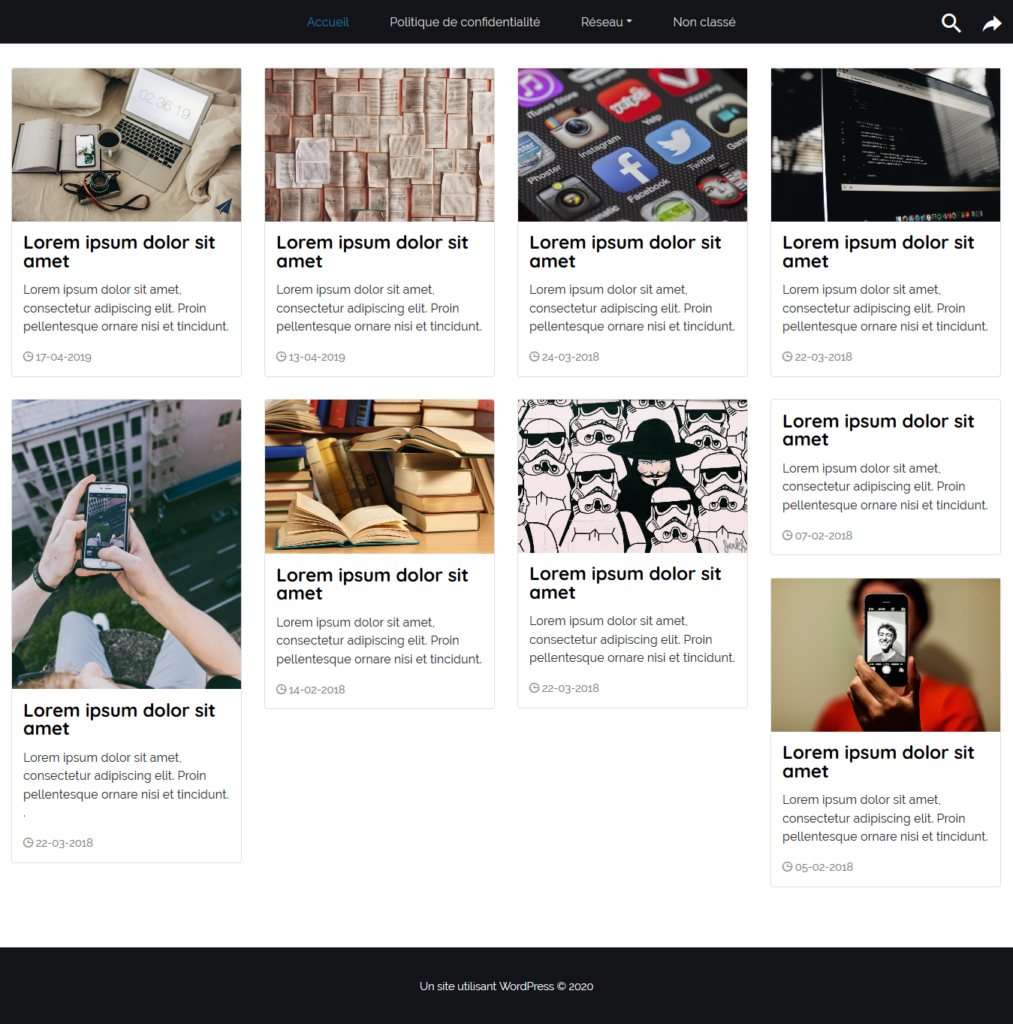This screenshot has height=1024, width=1013.
Task: Click the clock icon beside 17-04-2019
Action: [28, 356]
